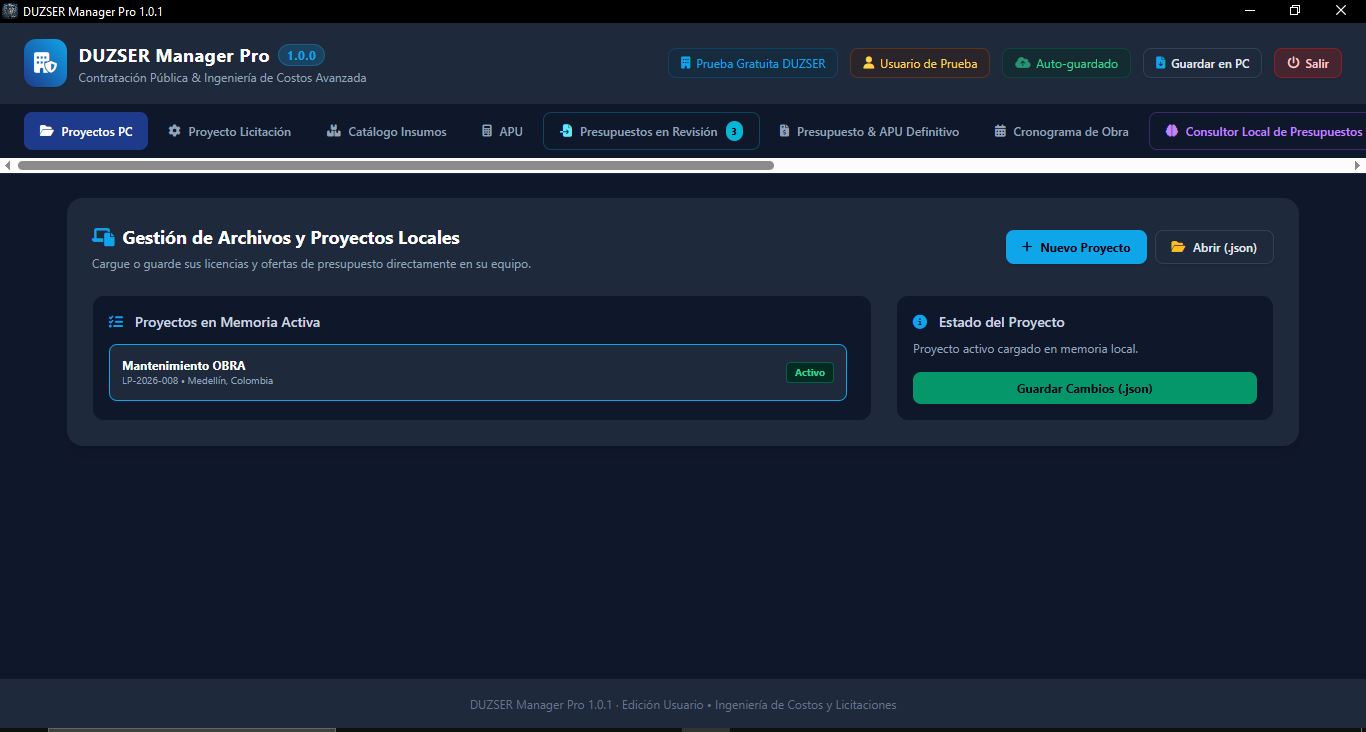This screenshot has width=1366, height=732.
Task: Switch to Cronograma de Obra tab
Action: pos(1061,131)
